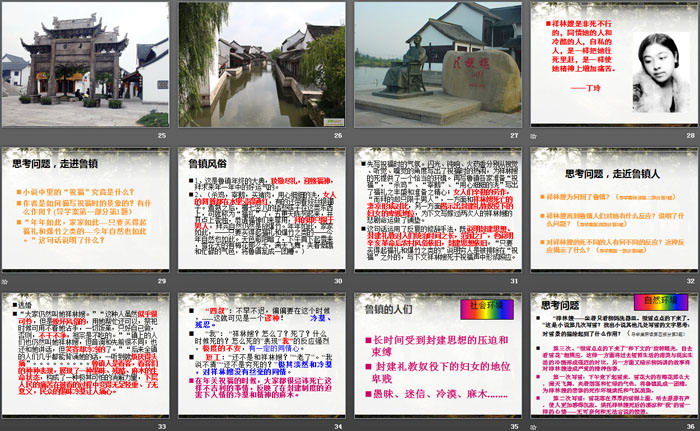Select slide 28 with the red Ding Ling quote
The image size is (700, 431).
point(613,62)
